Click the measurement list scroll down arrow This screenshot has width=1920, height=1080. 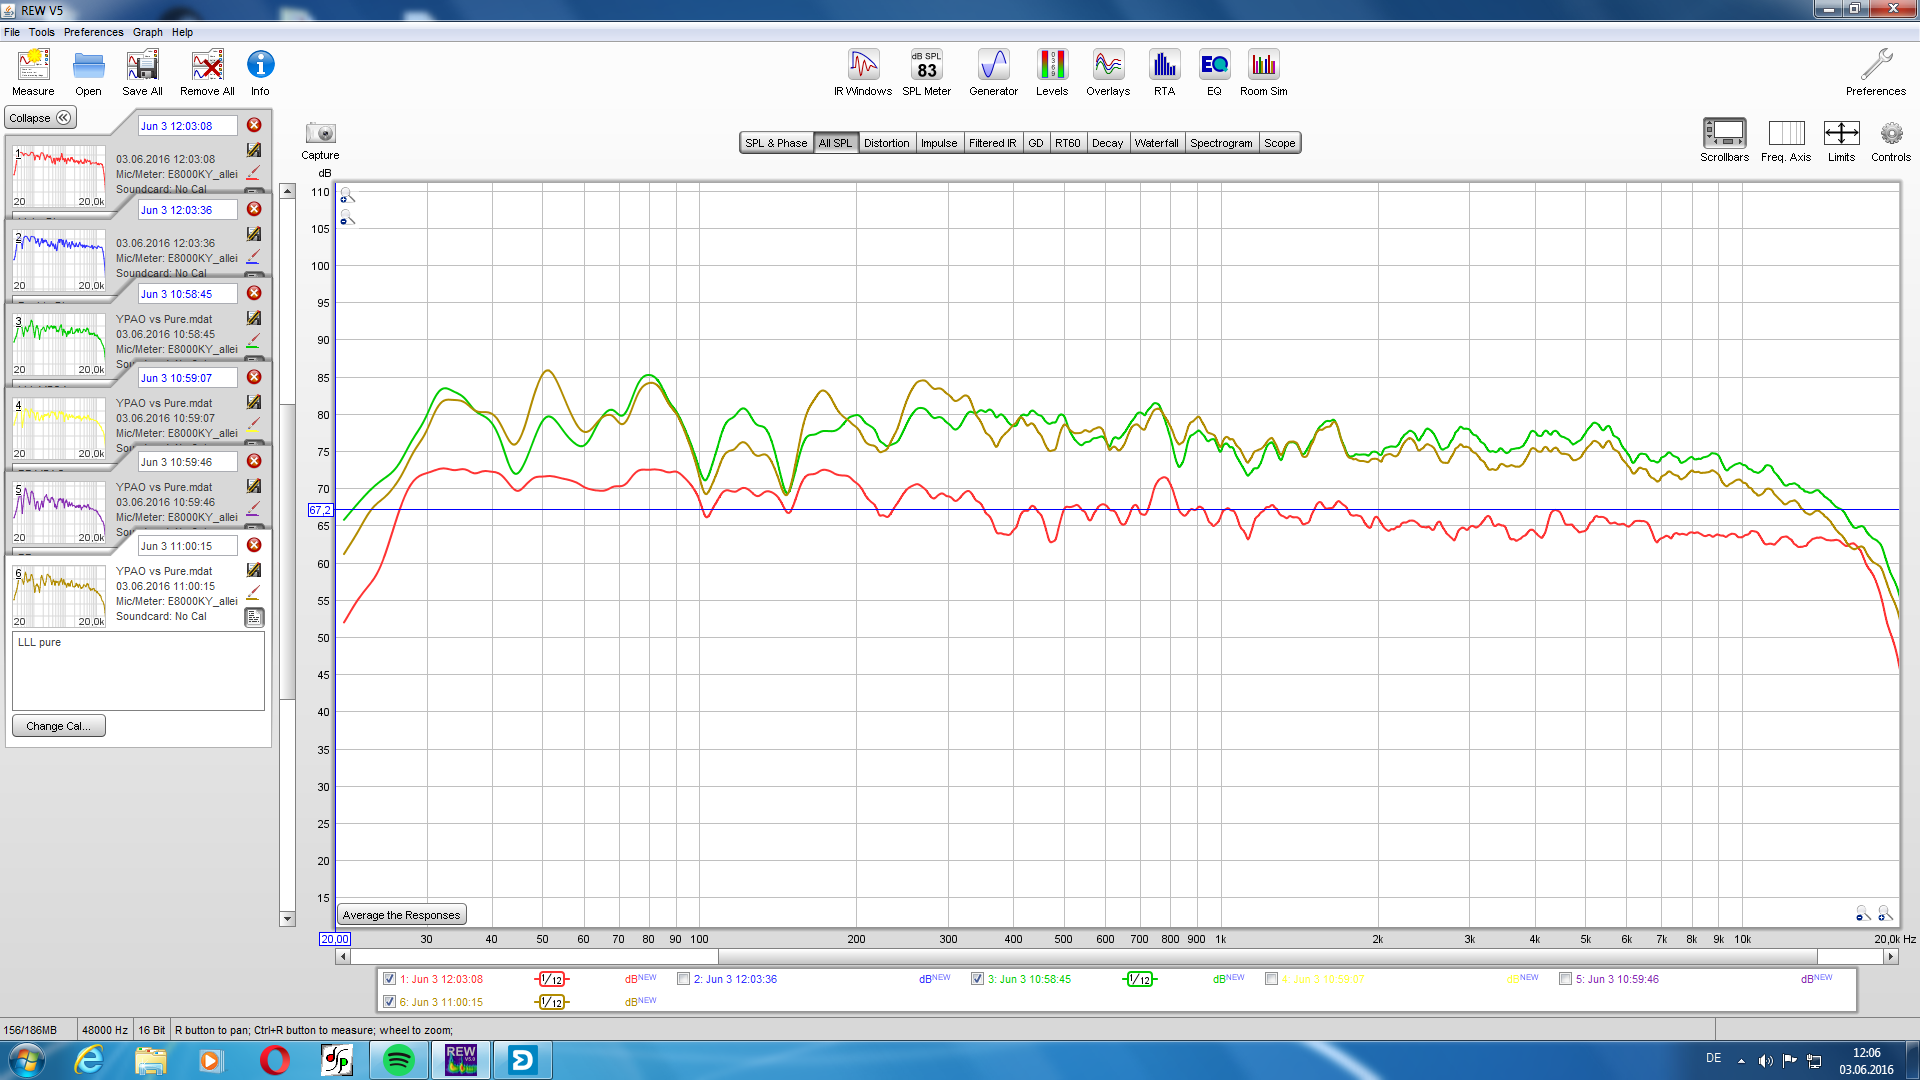288,919
